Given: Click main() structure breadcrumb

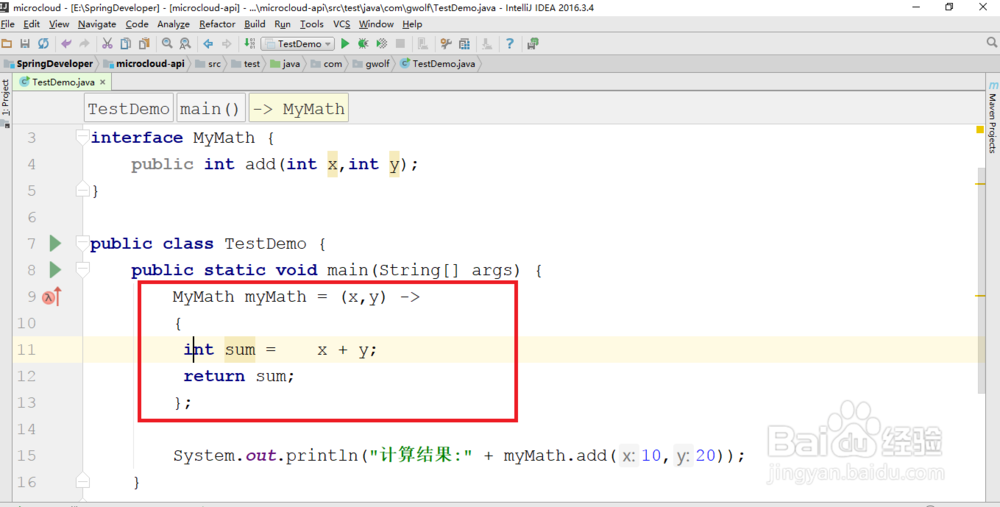Looking at the screenshot, I should [210, 108].
